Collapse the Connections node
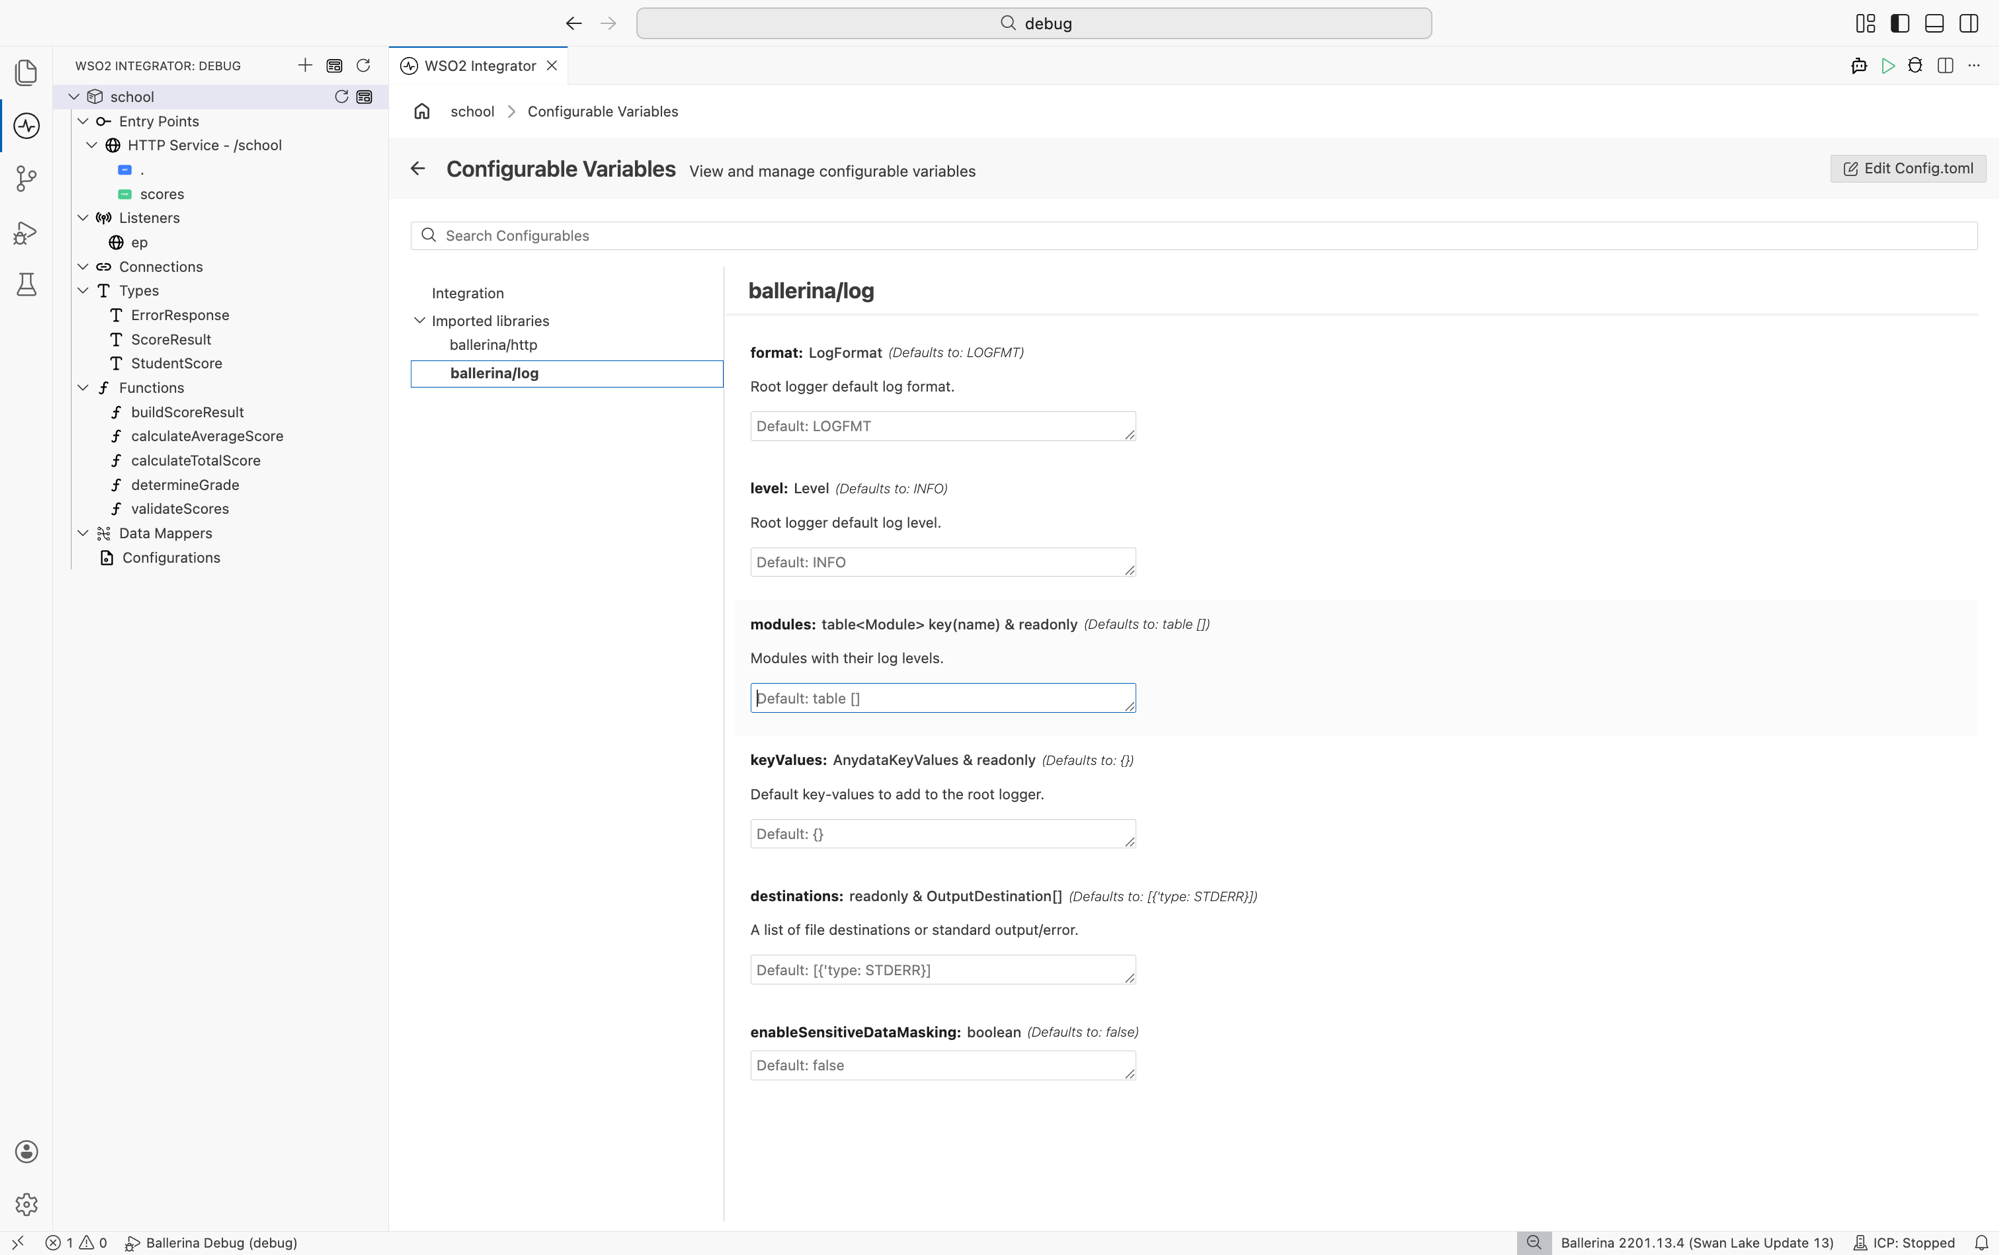2000x1255 pixels. click(x=83, y=267)
